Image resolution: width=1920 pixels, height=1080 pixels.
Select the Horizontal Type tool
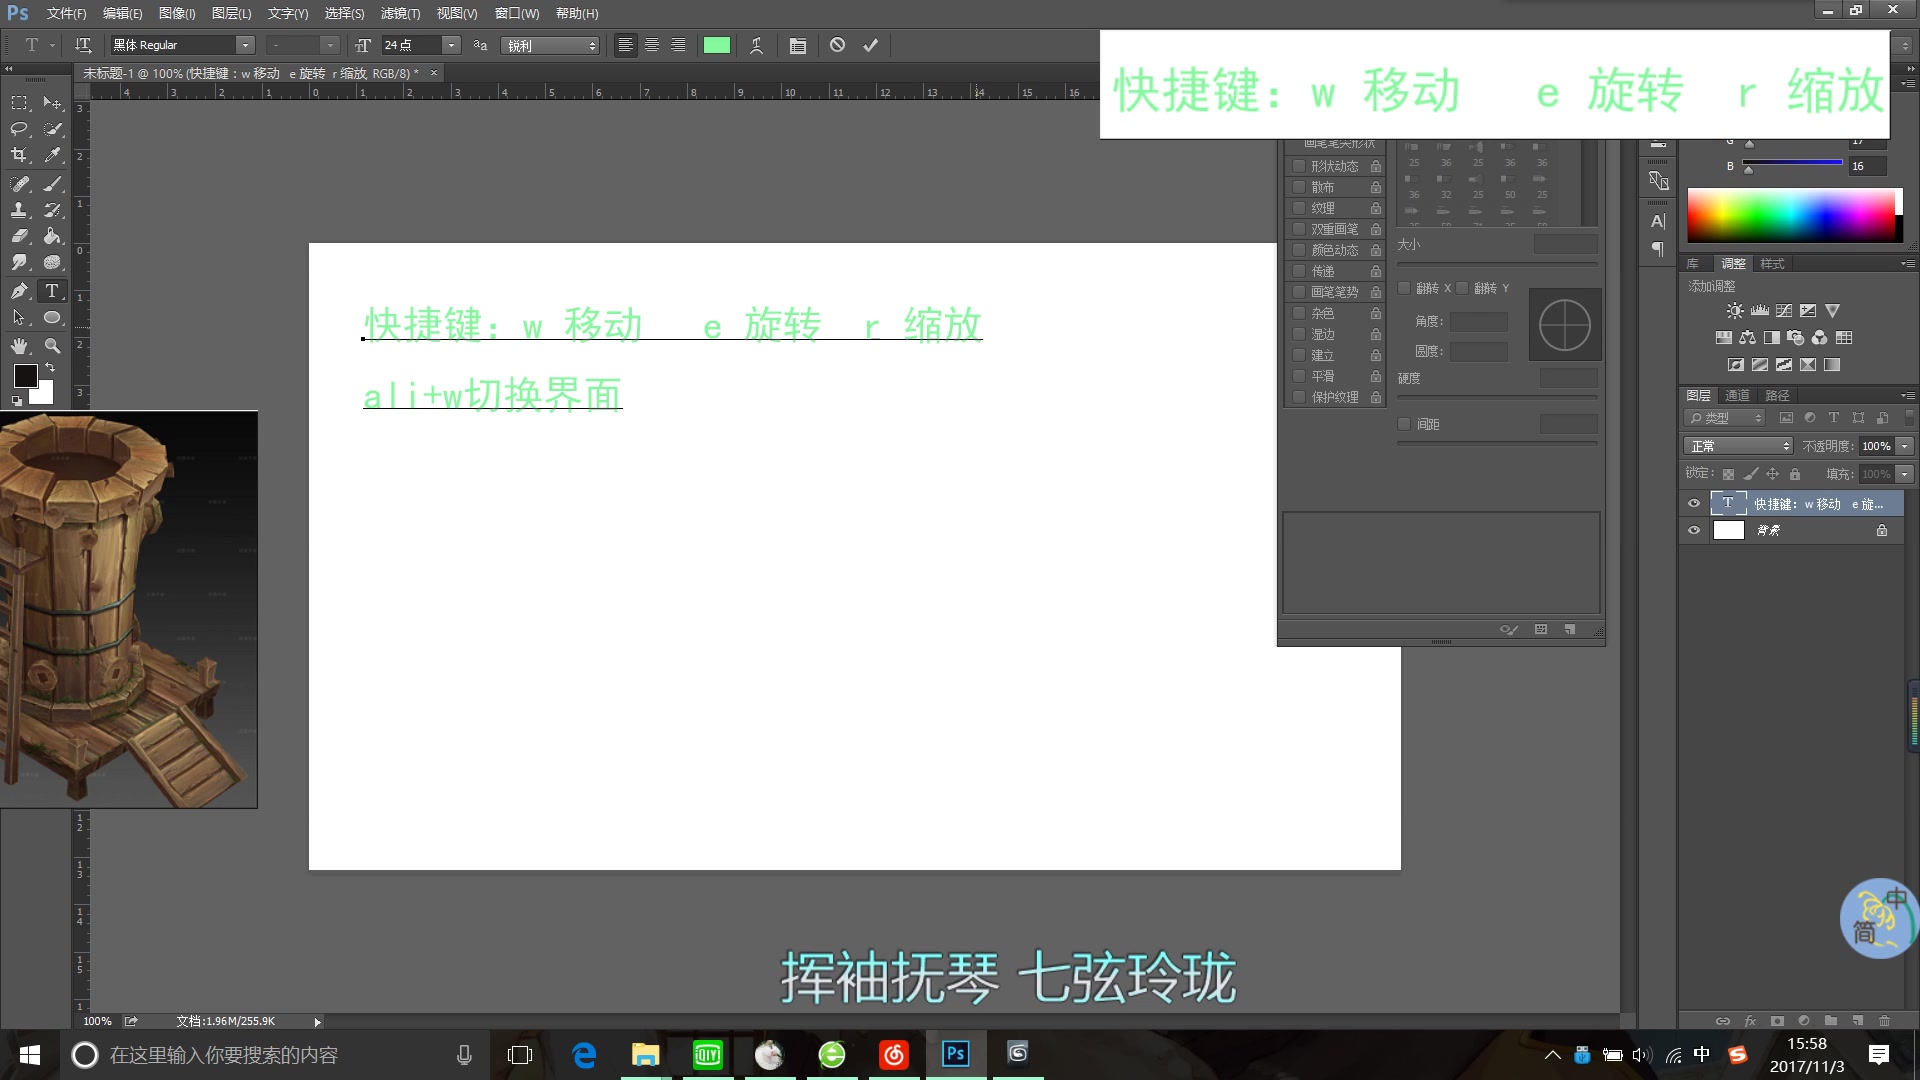[x=52, y=291]
